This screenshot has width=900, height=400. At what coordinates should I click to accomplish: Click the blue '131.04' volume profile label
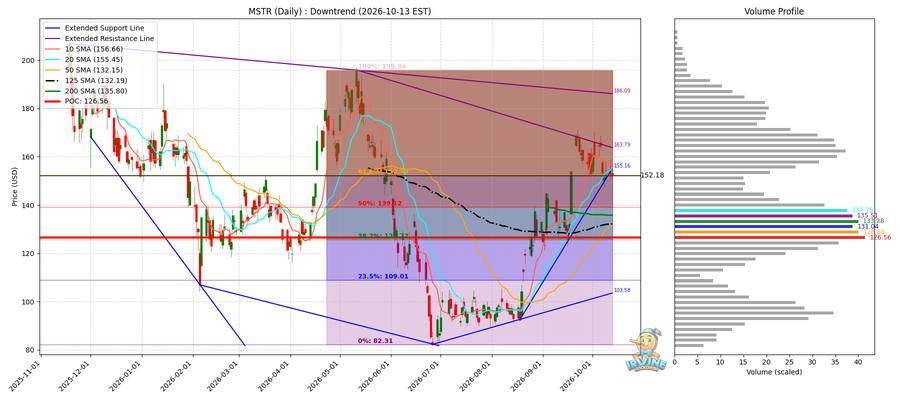pyautogui.click(x=868, y=226)
